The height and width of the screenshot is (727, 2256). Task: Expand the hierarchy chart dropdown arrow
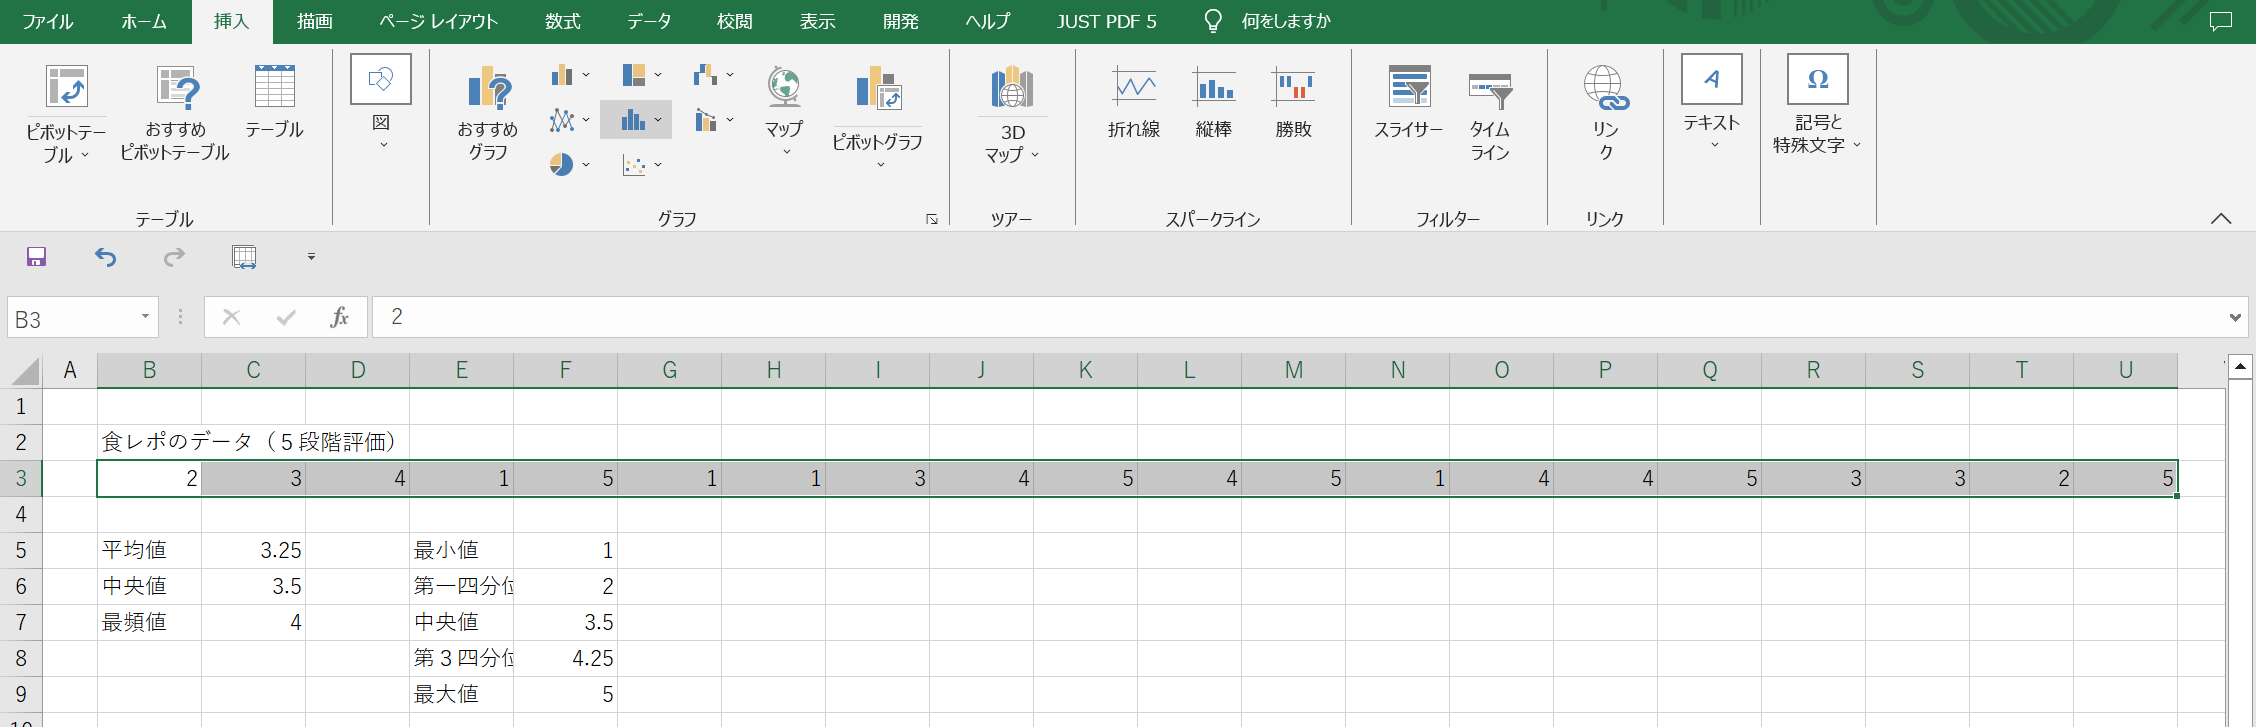658,75
